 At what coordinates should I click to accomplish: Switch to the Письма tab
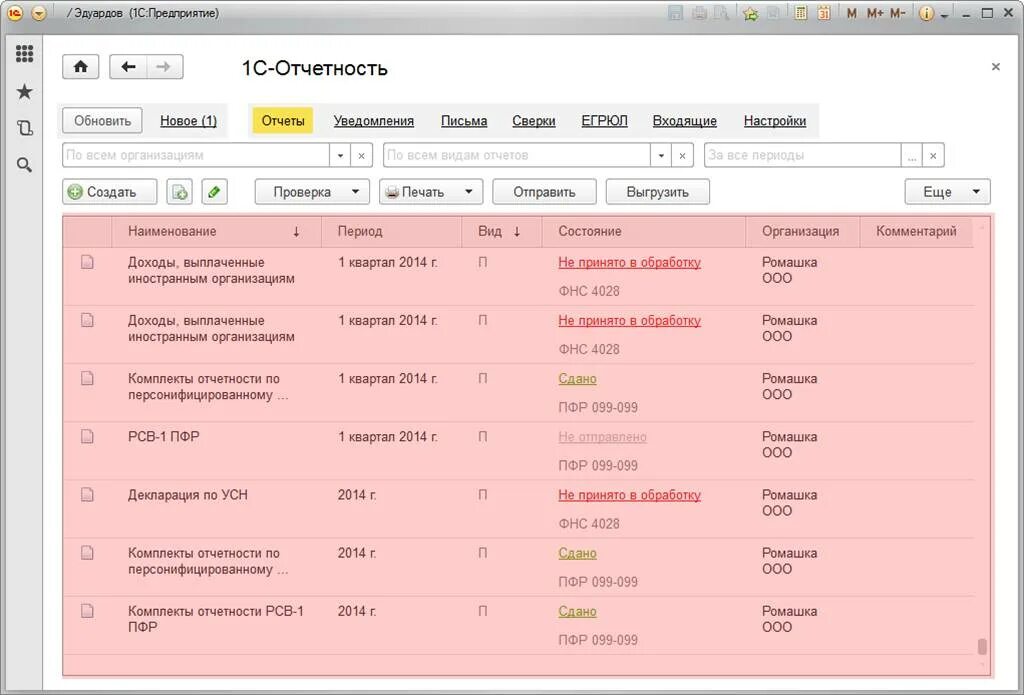pyautogui.click(x=464, y=121)
